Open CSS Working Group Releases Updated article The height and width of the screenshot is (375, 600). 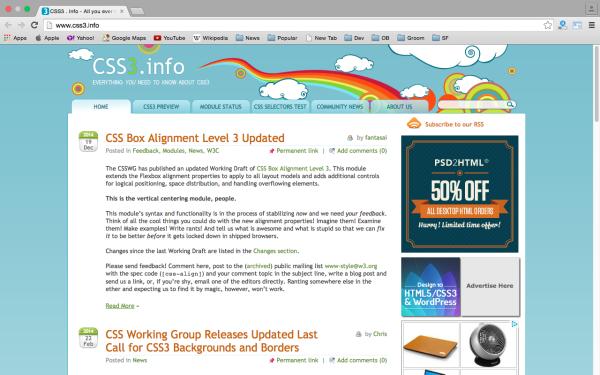(211, 341)
